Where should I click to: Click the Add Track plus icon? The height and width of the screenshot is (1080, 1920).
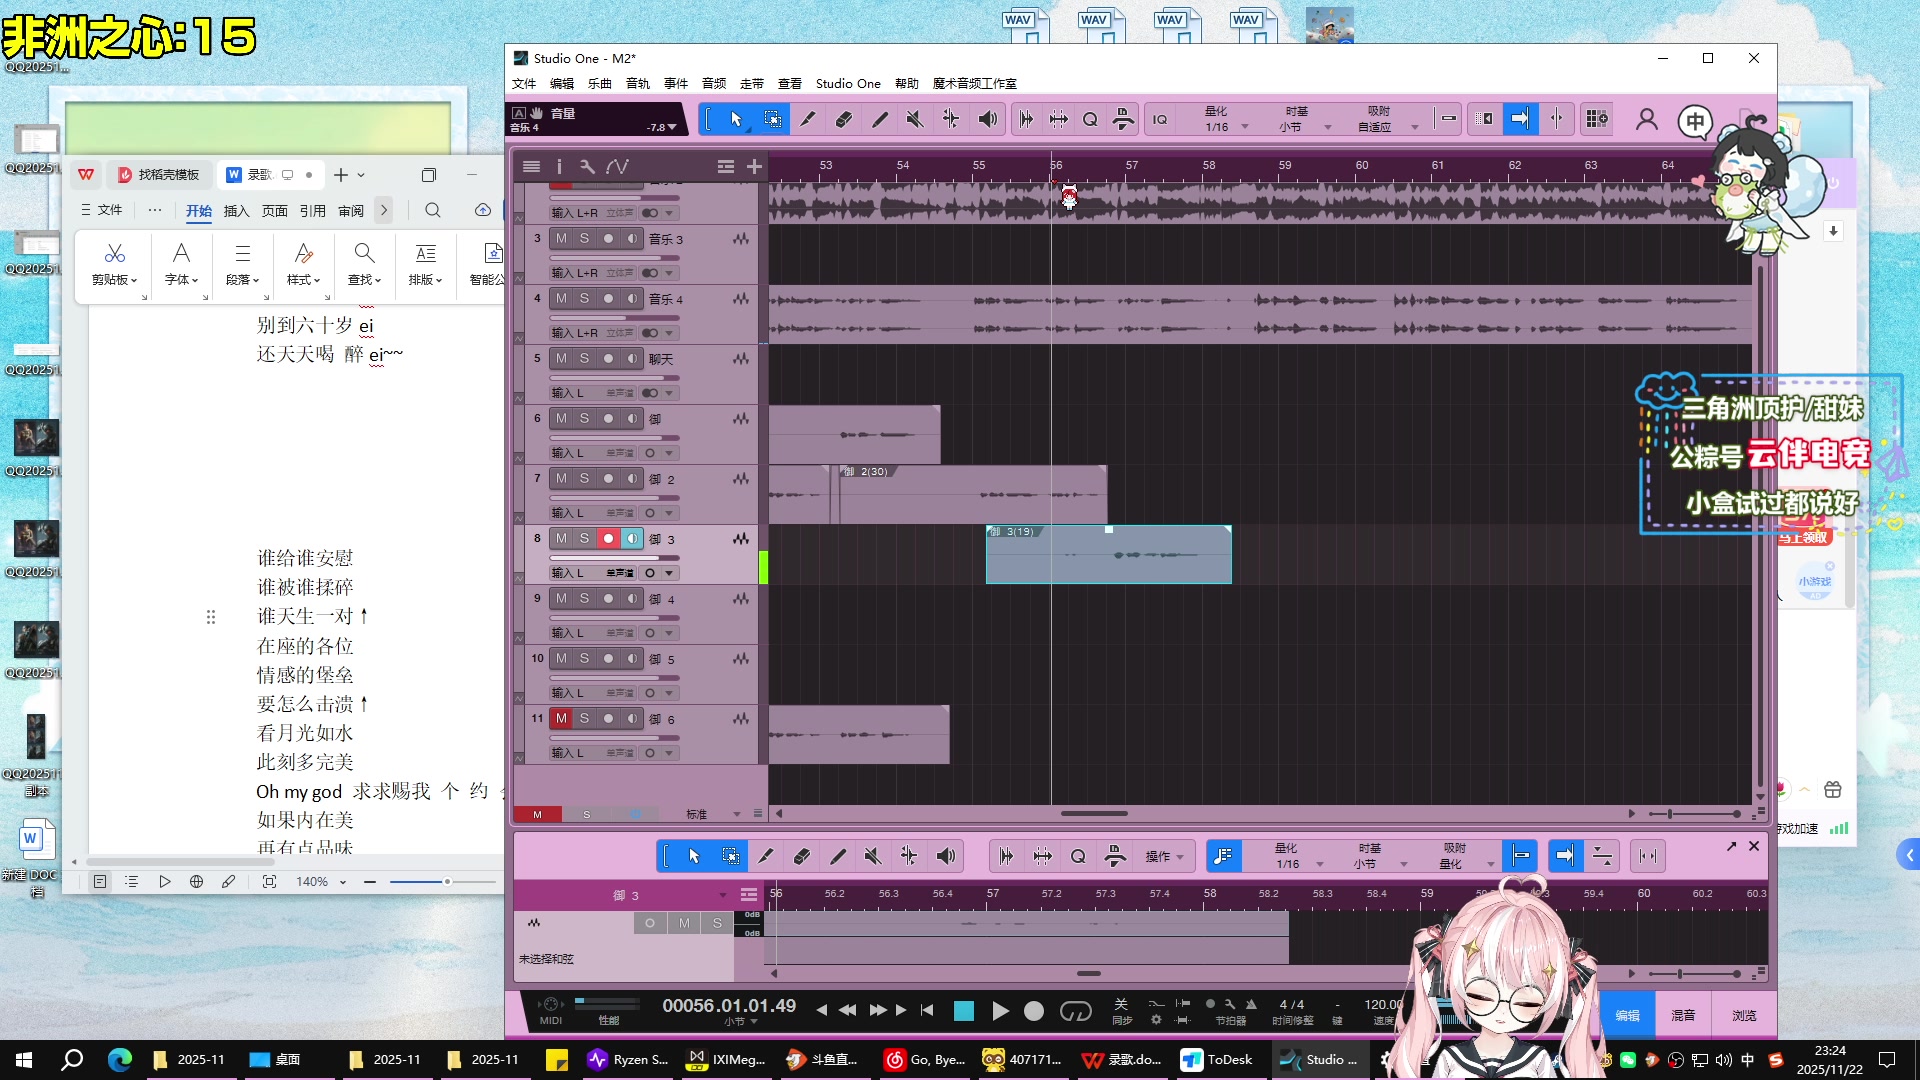click(x=755, y=167)
